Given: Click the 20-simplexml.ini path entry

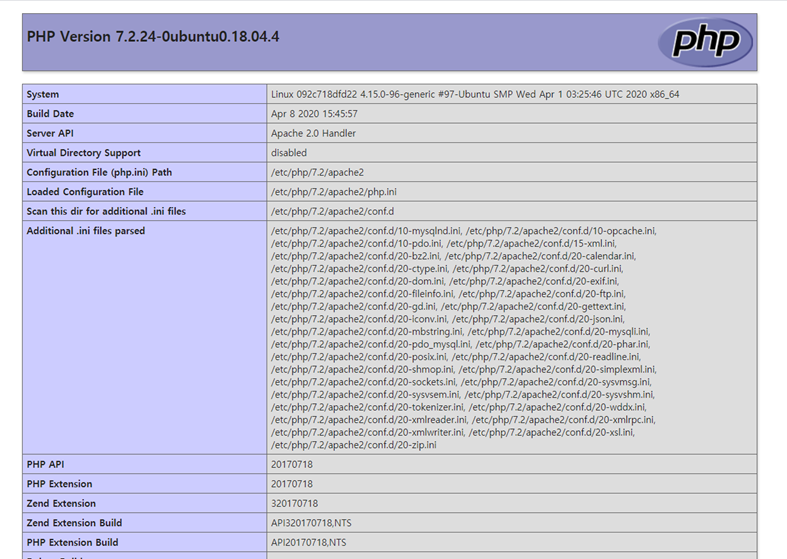Looking at the screenshot, I should [x=557, y=369].
